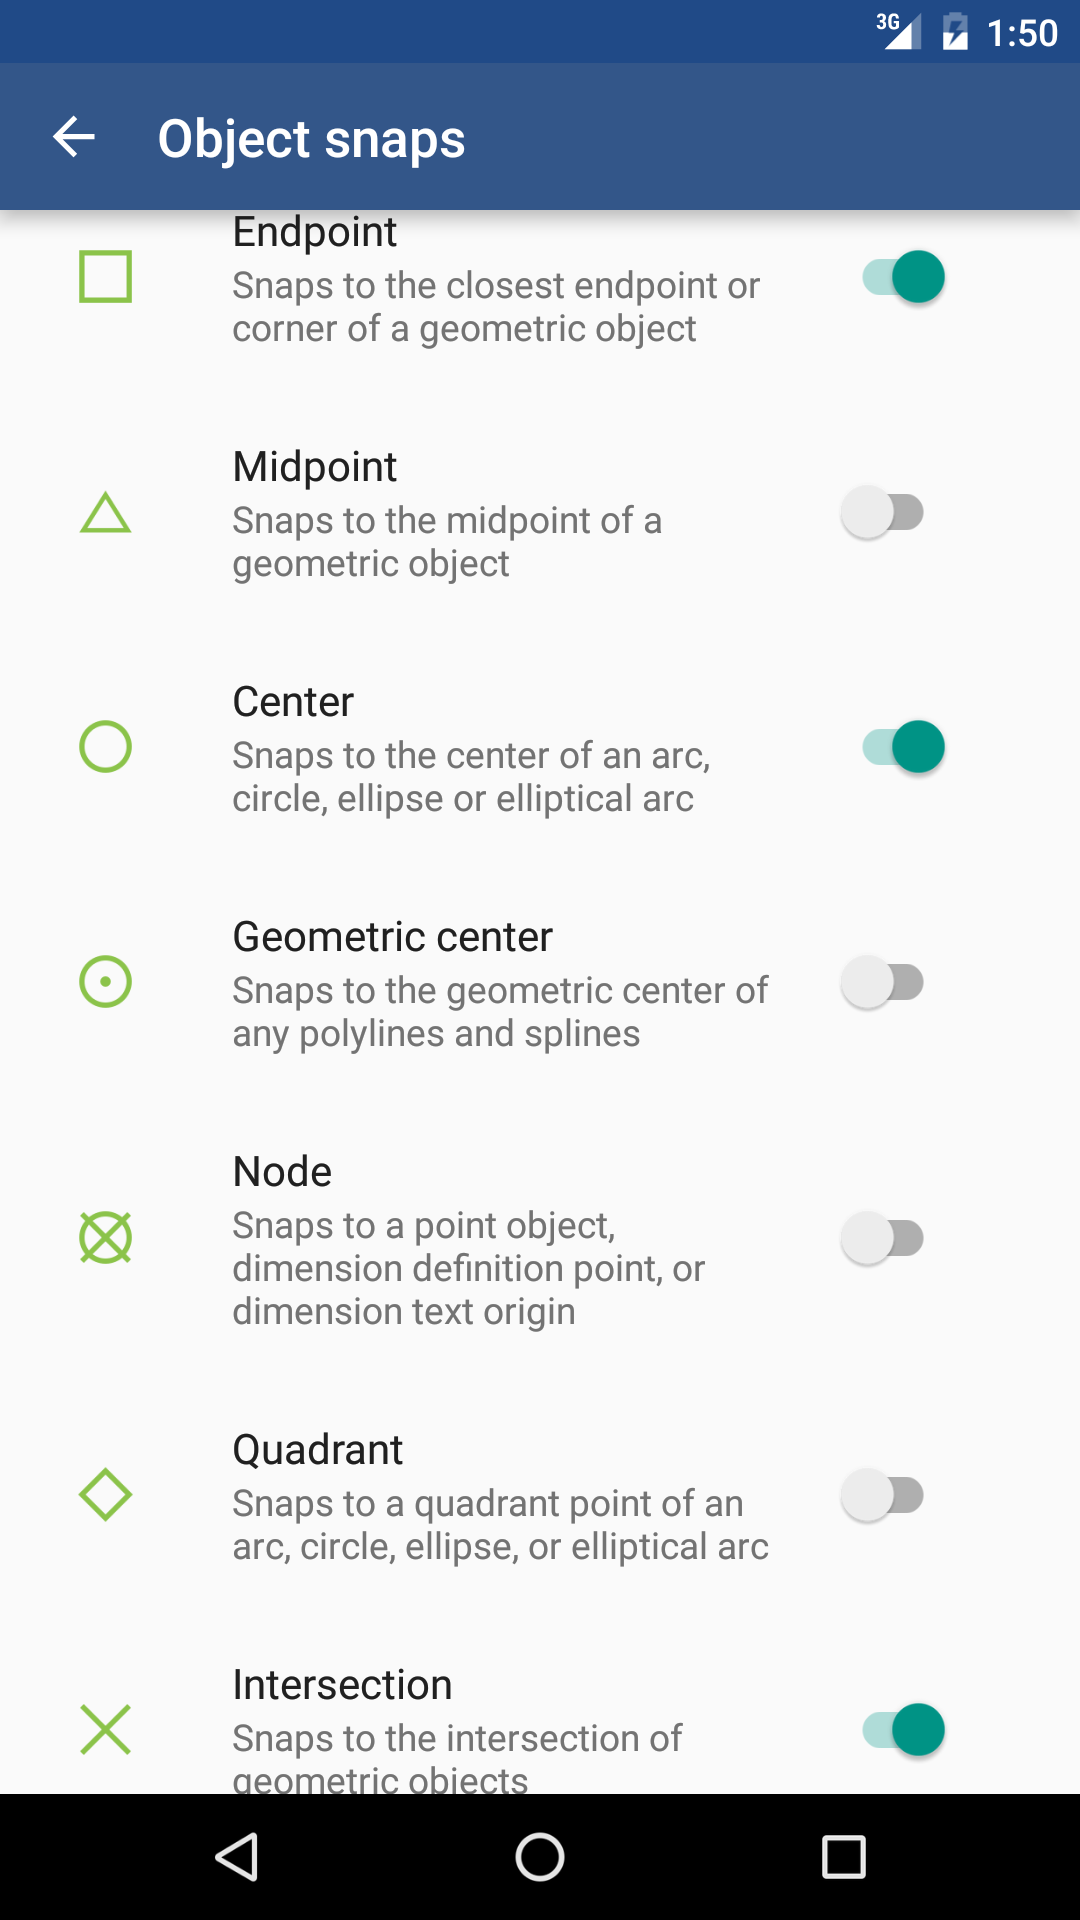Tap the diamond Quadrant snap icon
This screenshot has height=1920, width=1080.
pos(105,1495)
